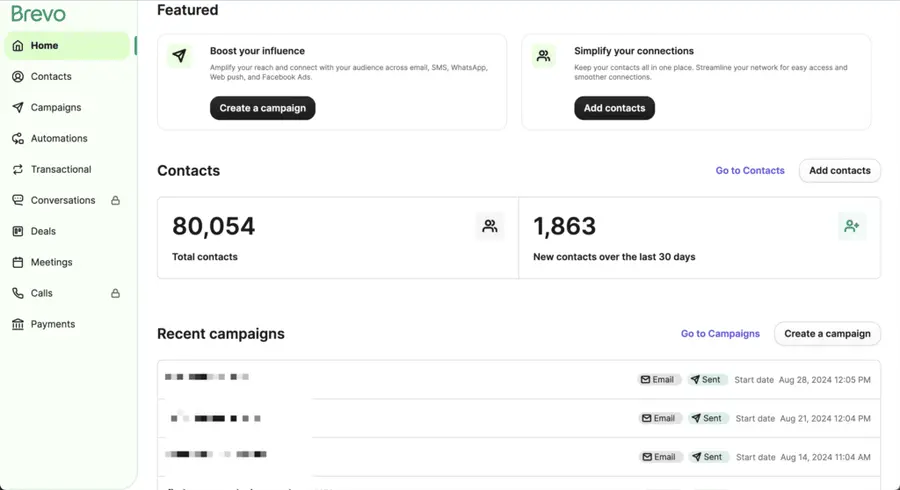The height and width of the screenshot is (490, 900).
Task: Click the Featured heading
Action: pyautogui.click(x=188, y=10)
